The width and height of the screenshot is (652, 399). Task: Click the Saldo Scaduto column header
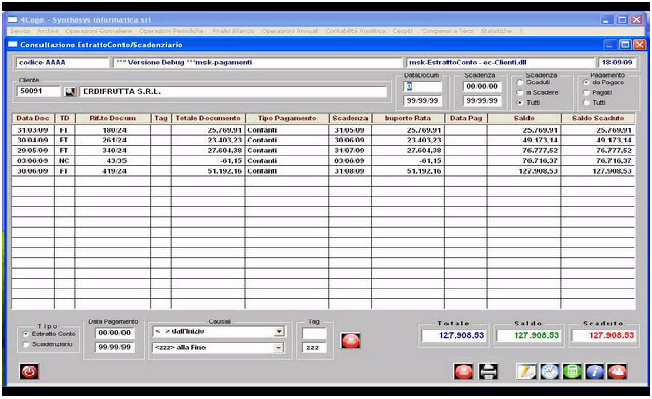[x=598, y=118]
